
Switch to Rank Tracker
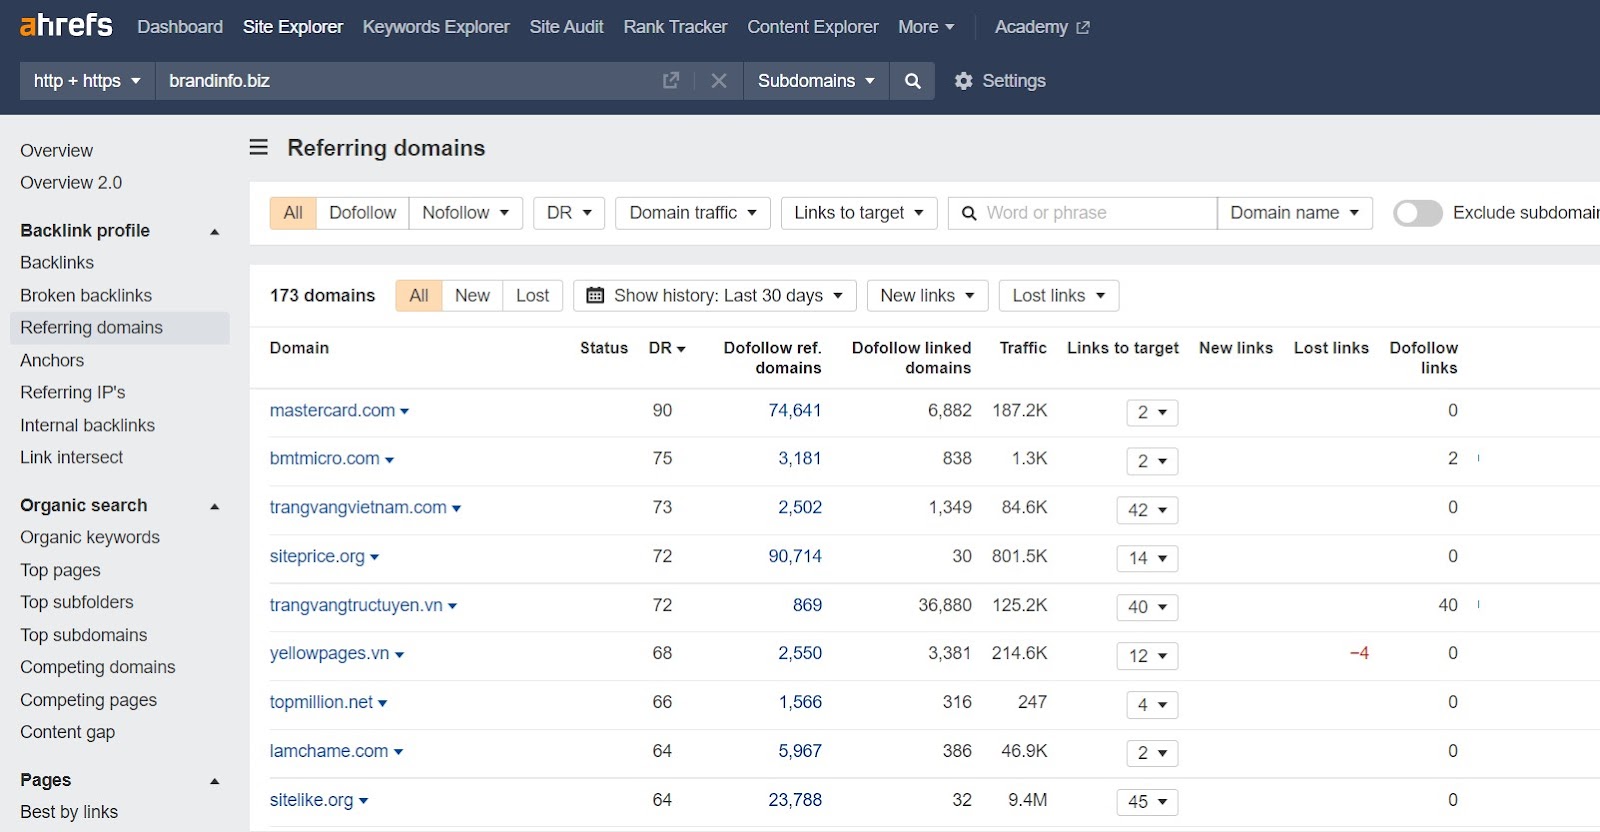coord(675,27)
